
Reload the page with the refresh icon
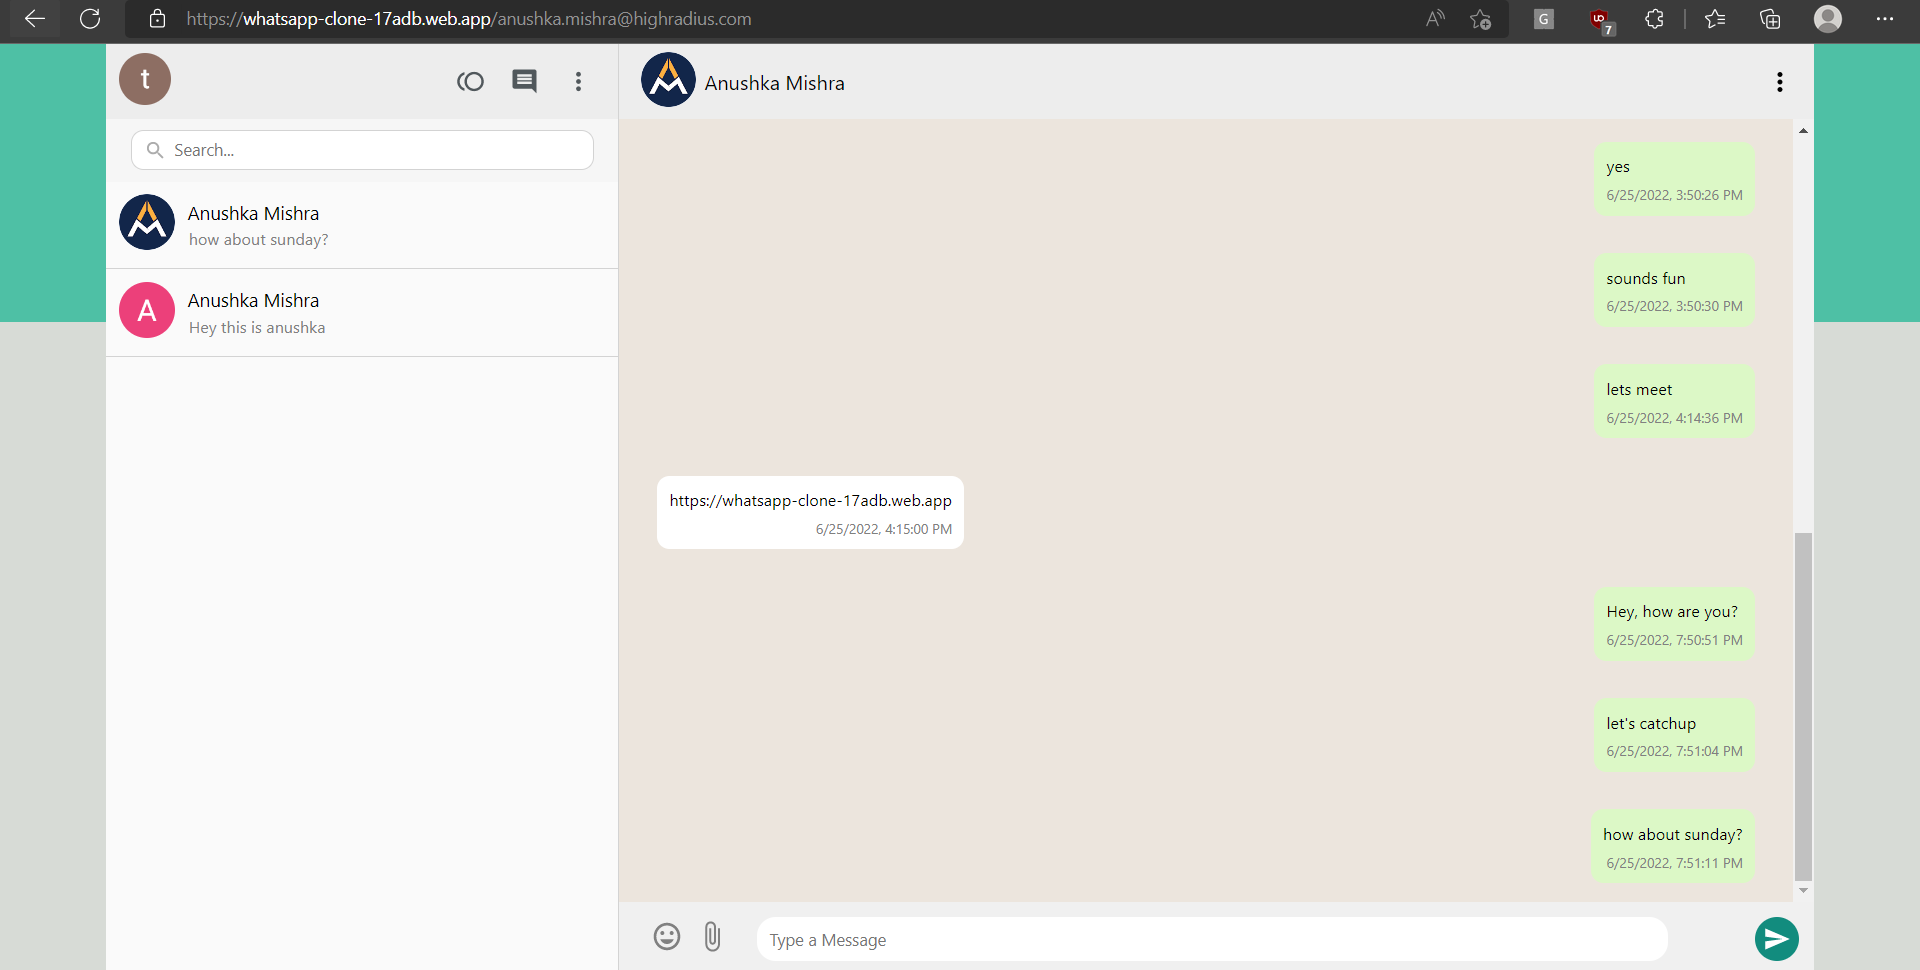pyautogui.click(x=90, y=19)
